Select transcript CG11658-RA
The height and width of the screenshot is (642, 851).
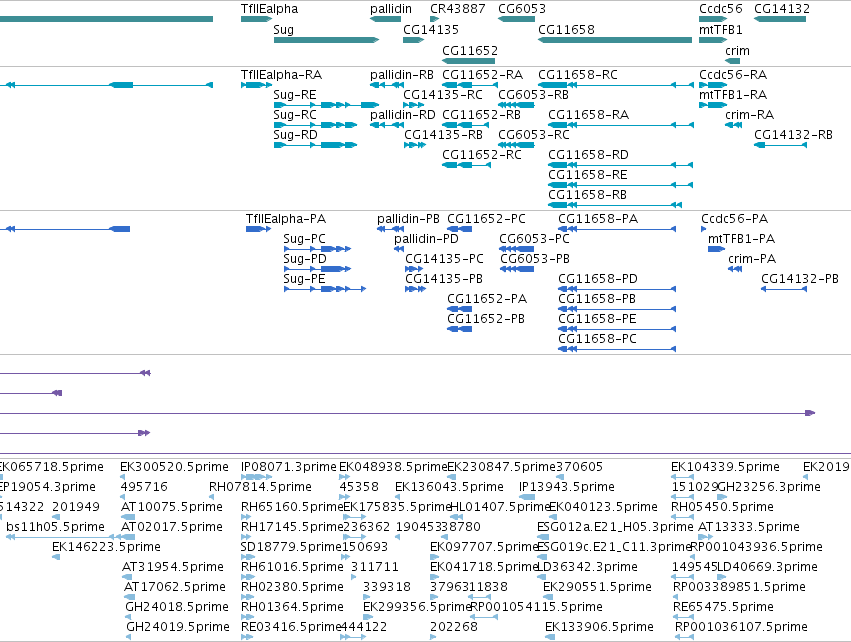tap(589, 115)
